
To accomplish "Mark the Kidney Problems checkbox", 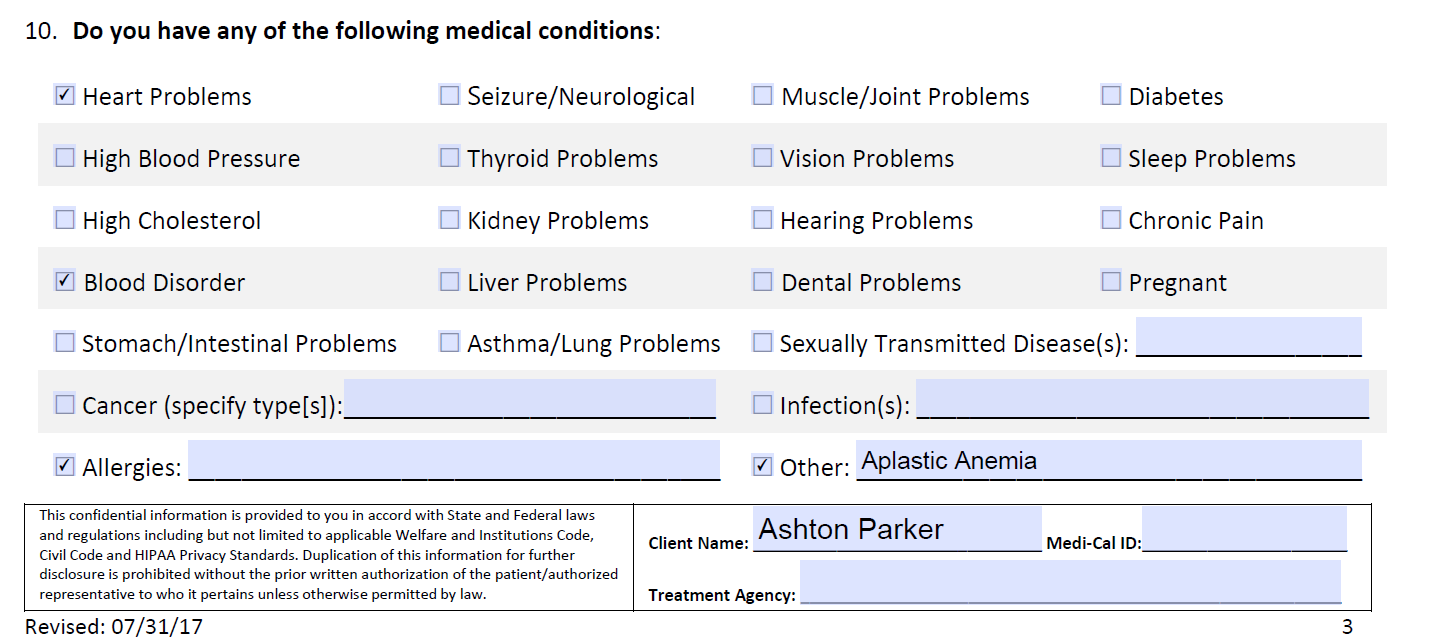I will 450,220.
